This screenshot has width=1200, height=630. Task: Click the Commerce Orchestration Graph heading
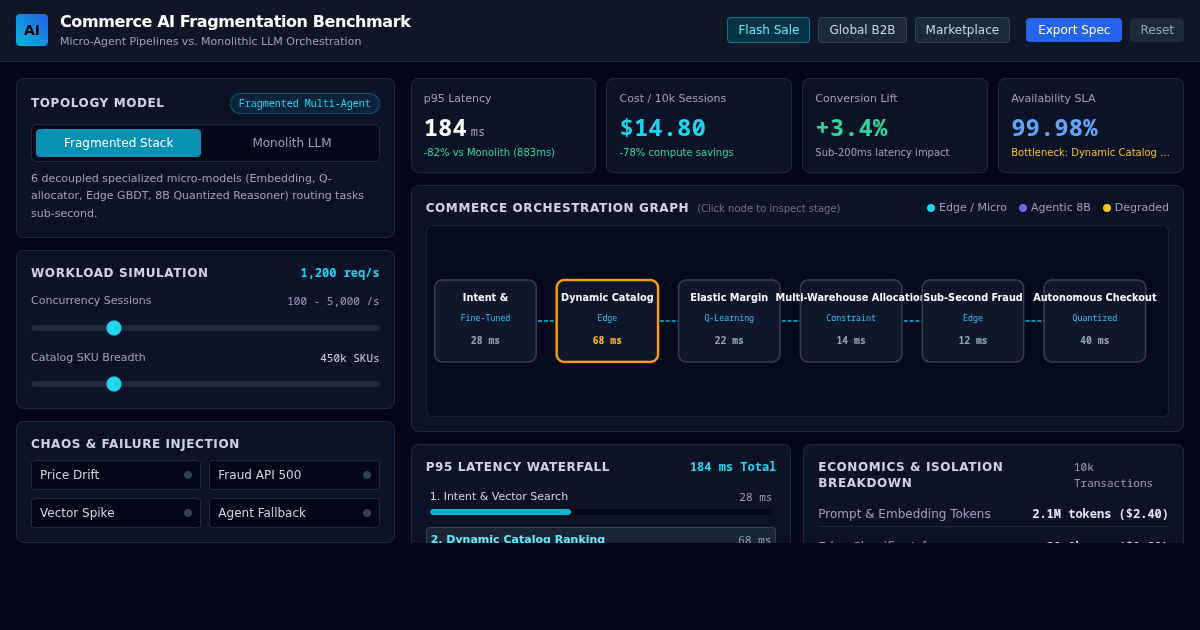[x=557, y=208]
